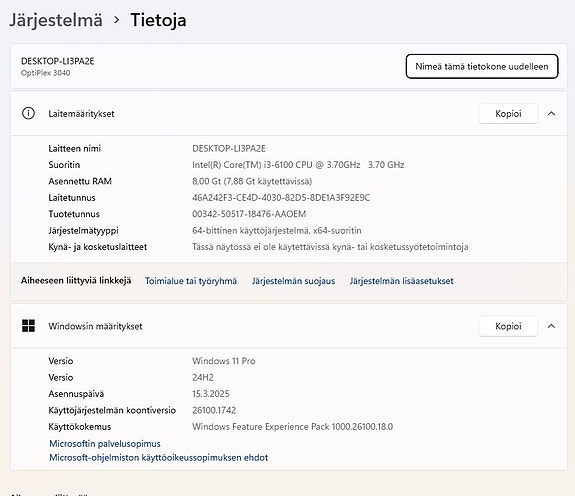Copy device specifications with Kopioi button

(x=508, y=114)
